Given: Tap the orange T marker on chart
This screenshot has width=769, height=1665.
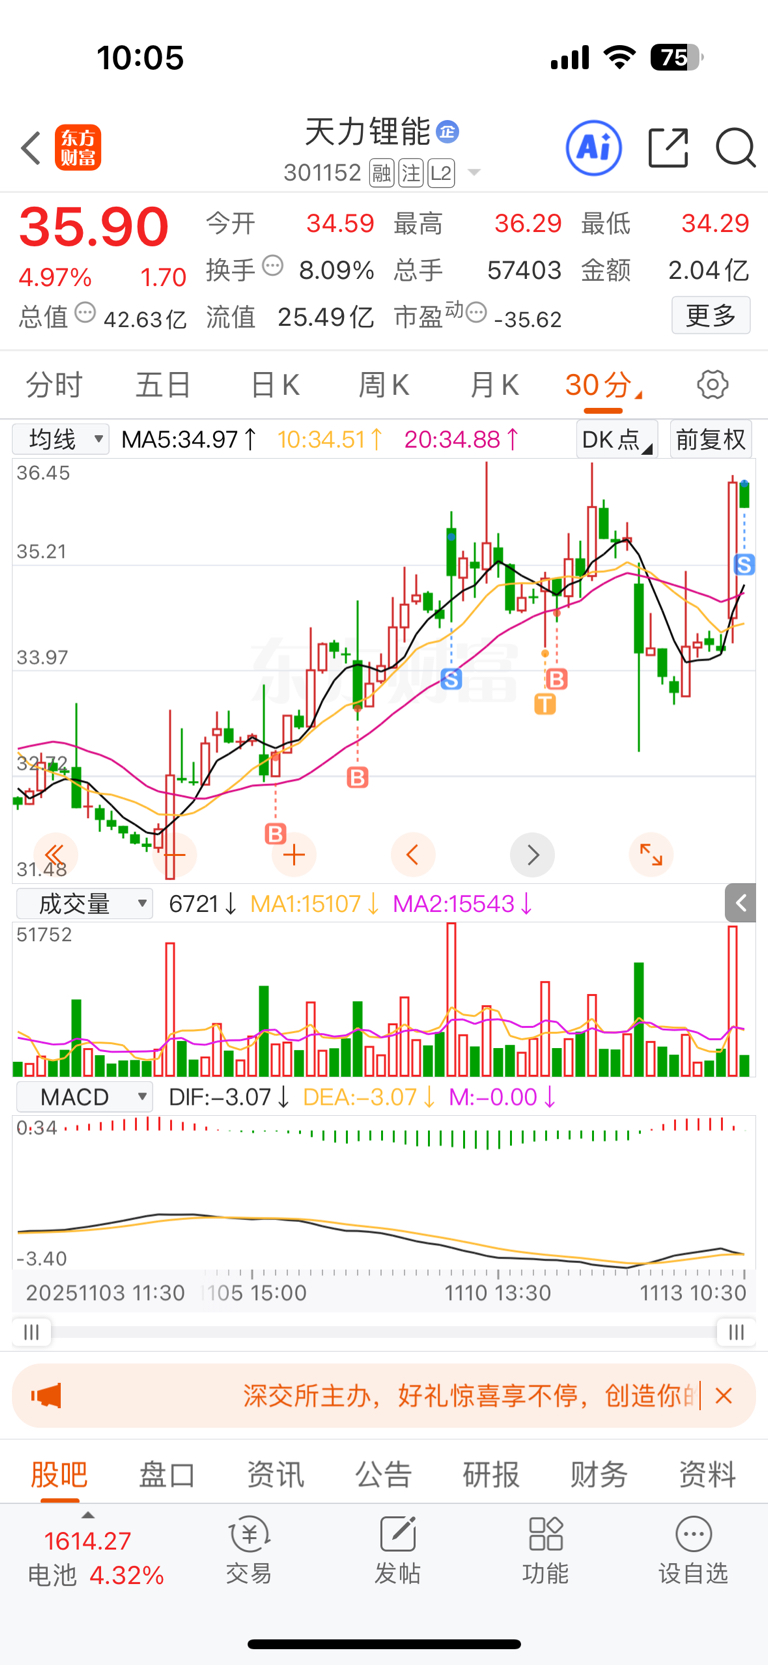Looking at the screenshot, I should (545, 704).
